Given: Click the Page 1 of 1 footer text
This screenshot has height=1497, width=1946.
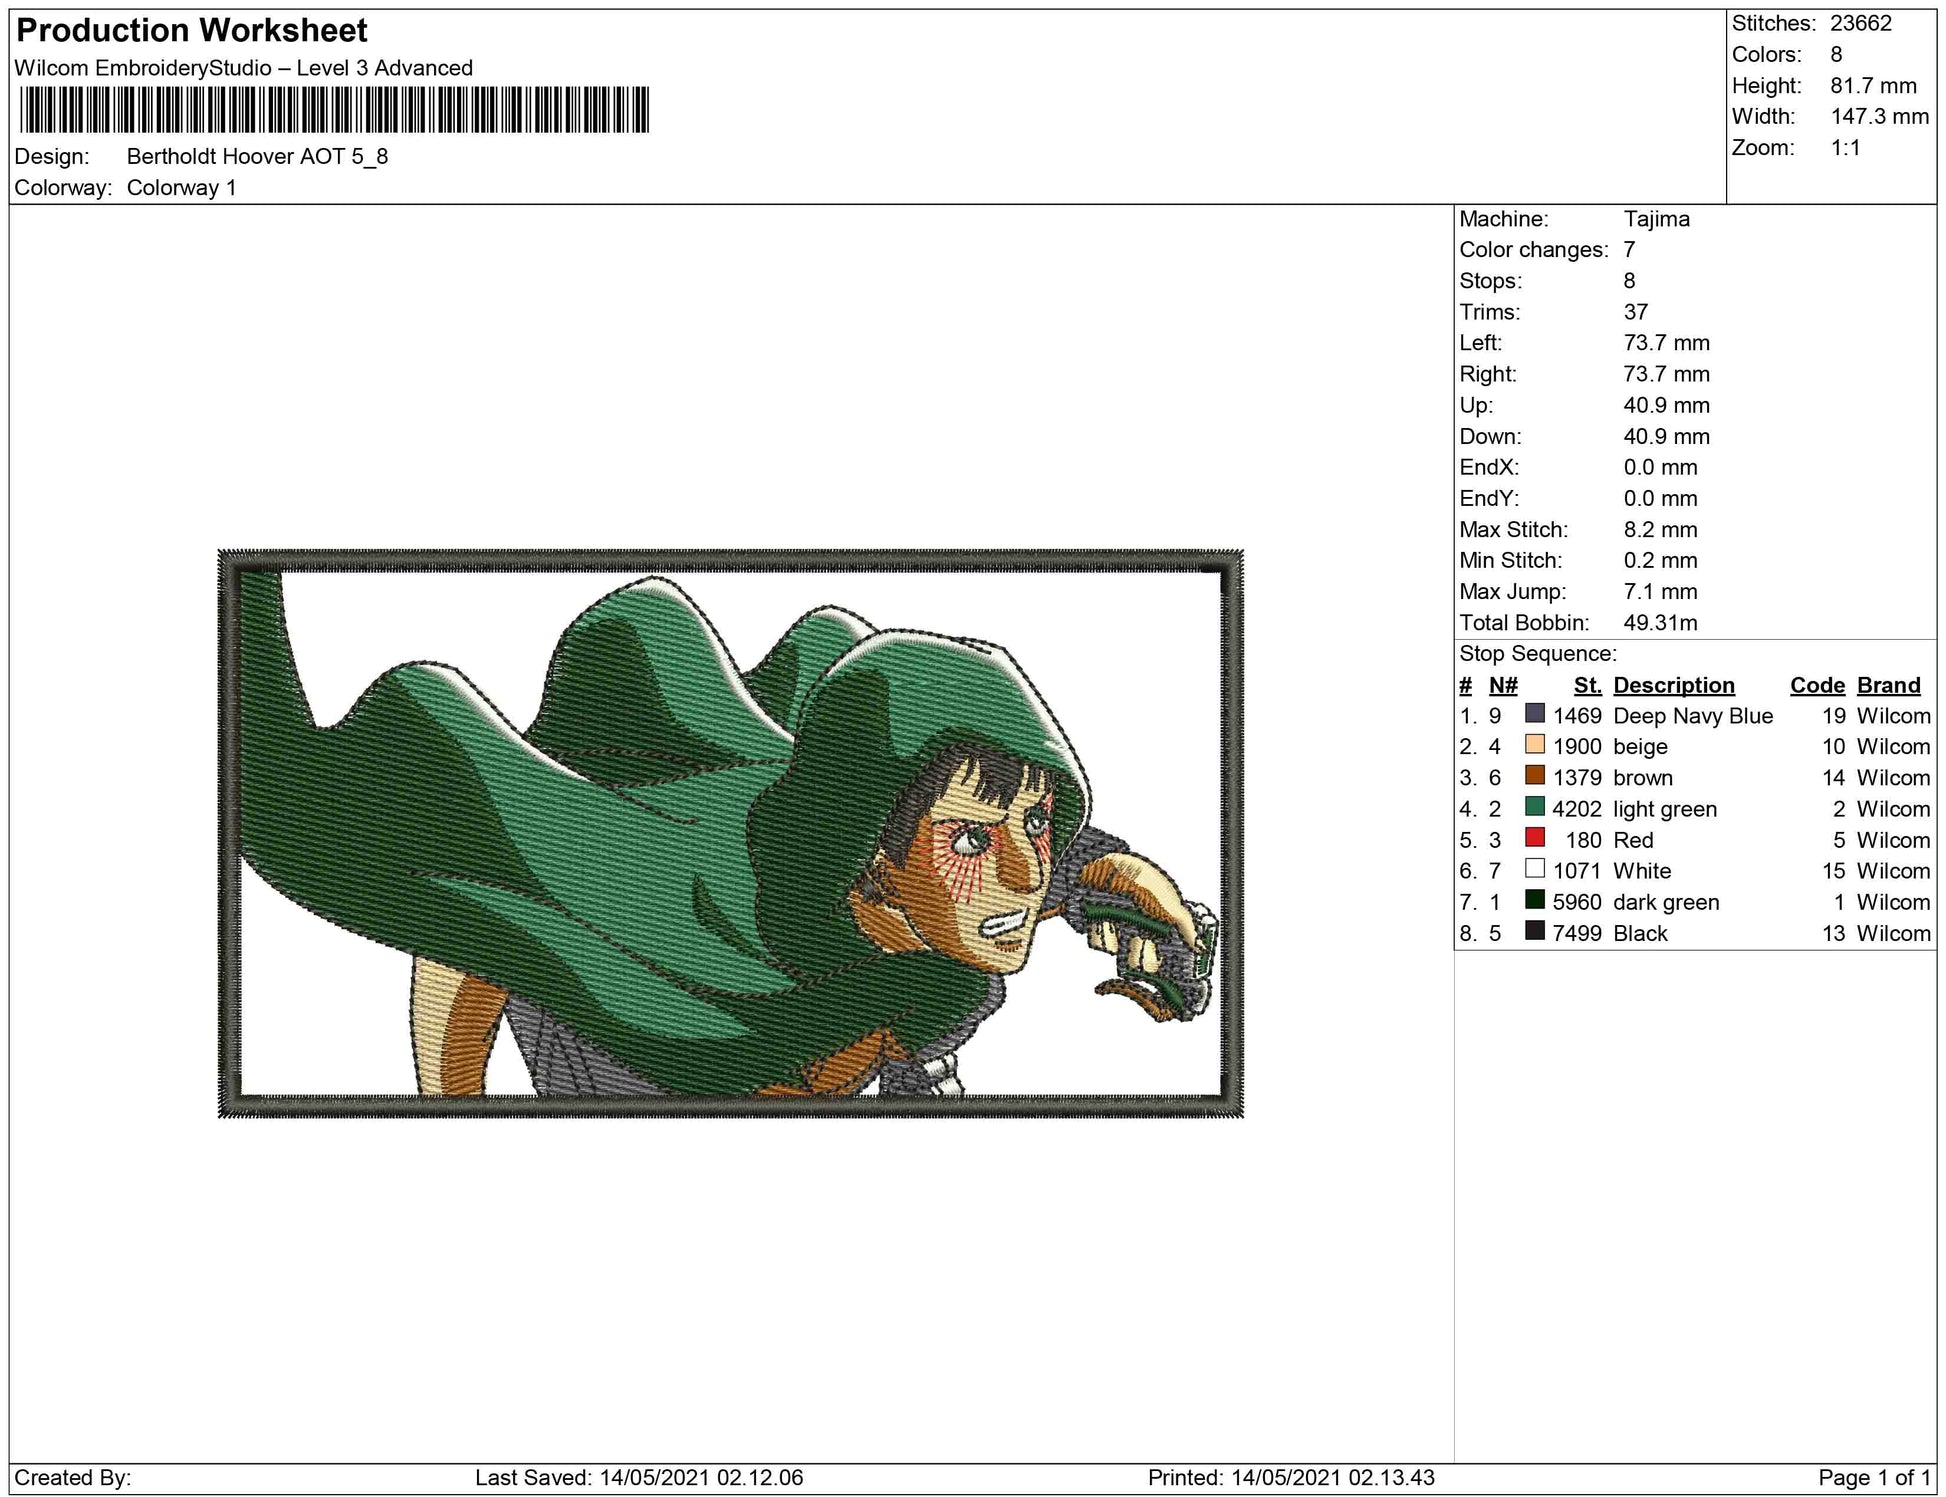Looking at the screenshot, I should click(1873, 1477).
